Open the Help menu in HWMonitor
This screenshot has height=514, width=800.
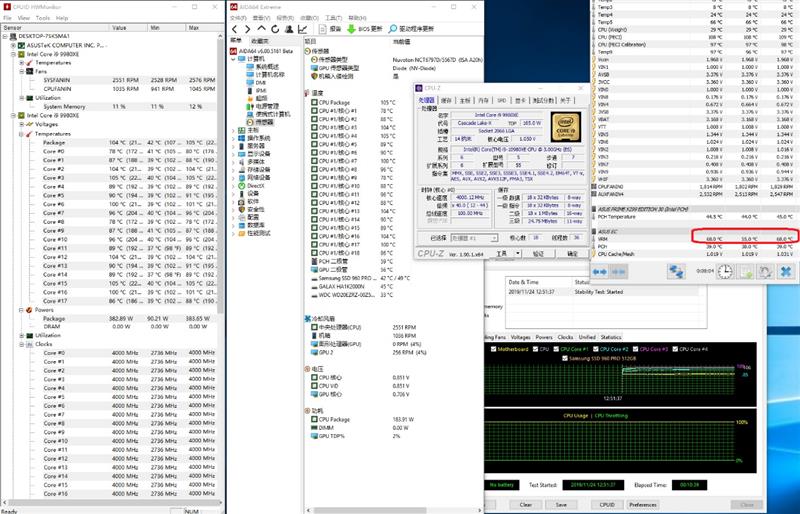click(62, 18)
